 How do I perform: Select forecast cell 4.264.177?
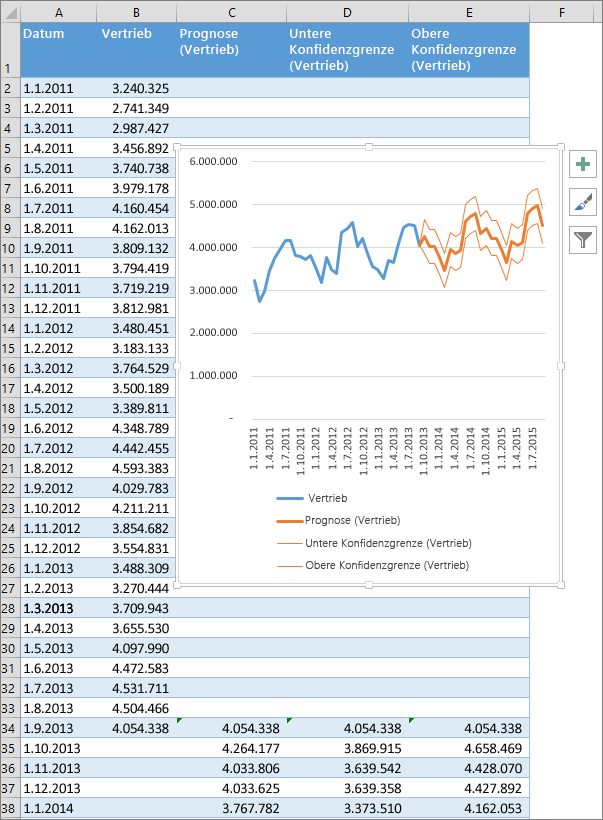pyautogui.click(x=232, y=748)
